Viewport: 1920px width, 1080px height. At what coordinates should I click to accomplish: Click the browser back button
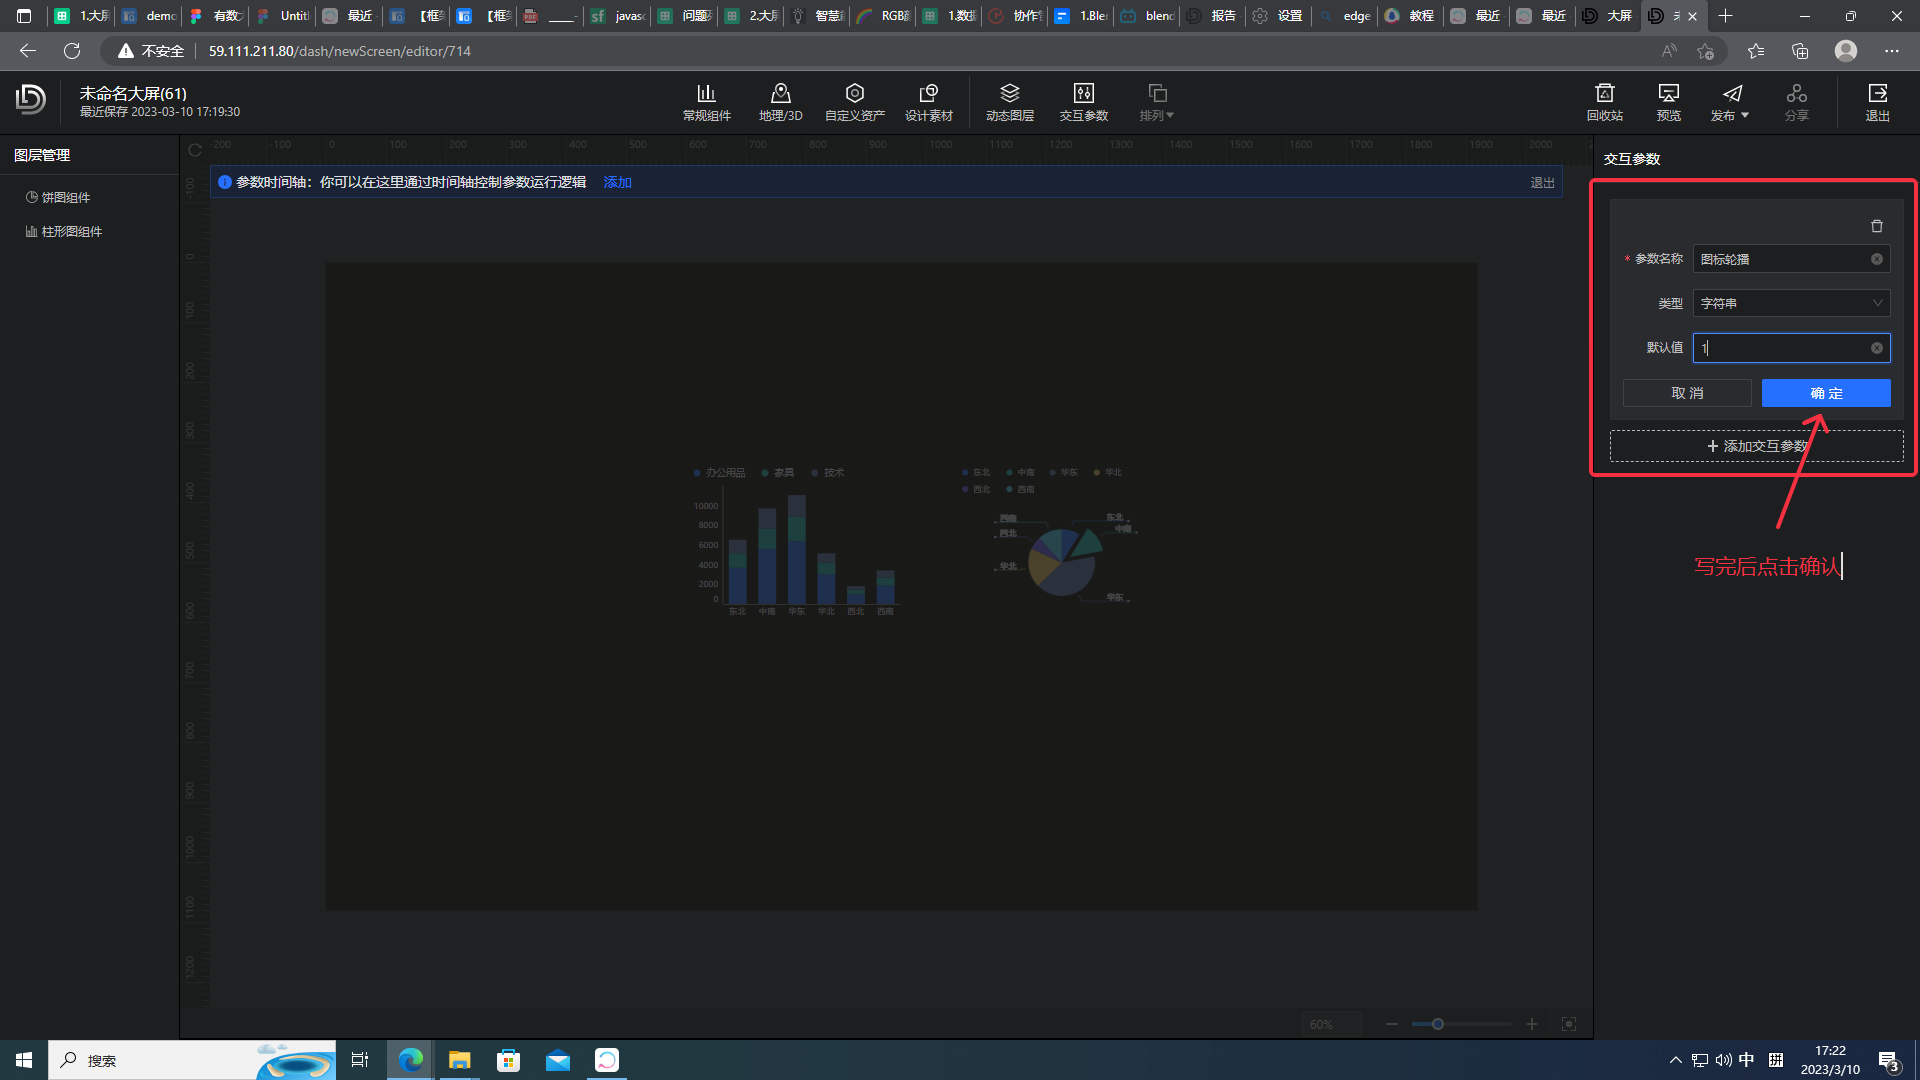[28, 51]
